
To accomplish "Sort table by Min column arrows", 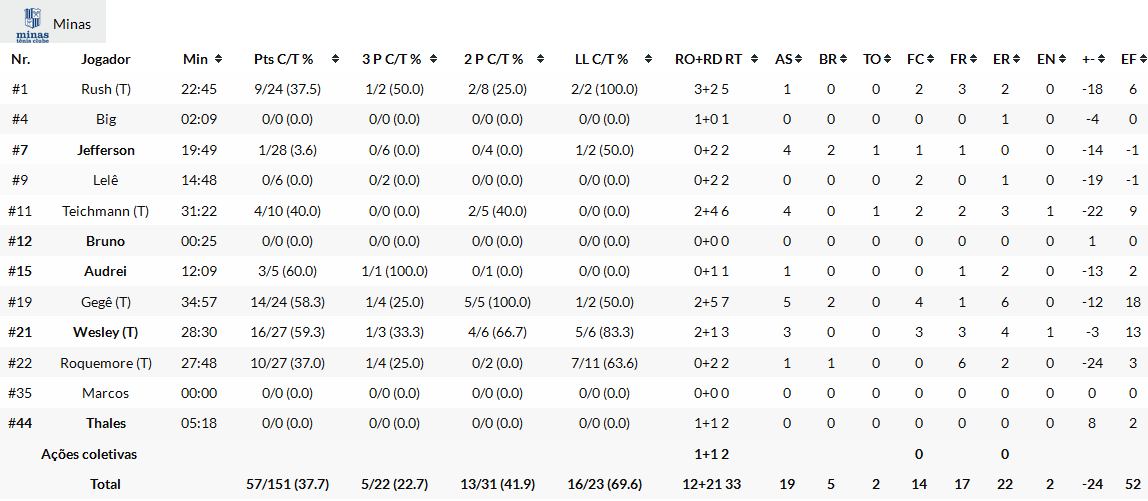I will point(218,60).
